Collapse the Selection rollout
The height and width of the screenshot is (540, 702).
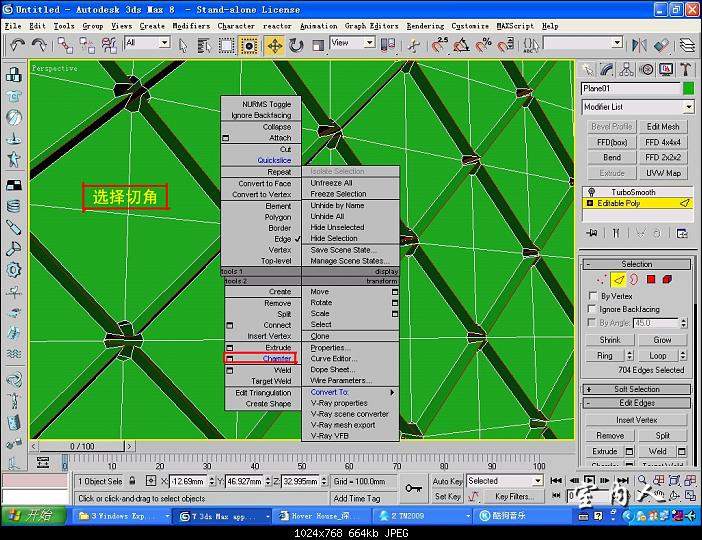pyautogui.click(x=636, y=264)
